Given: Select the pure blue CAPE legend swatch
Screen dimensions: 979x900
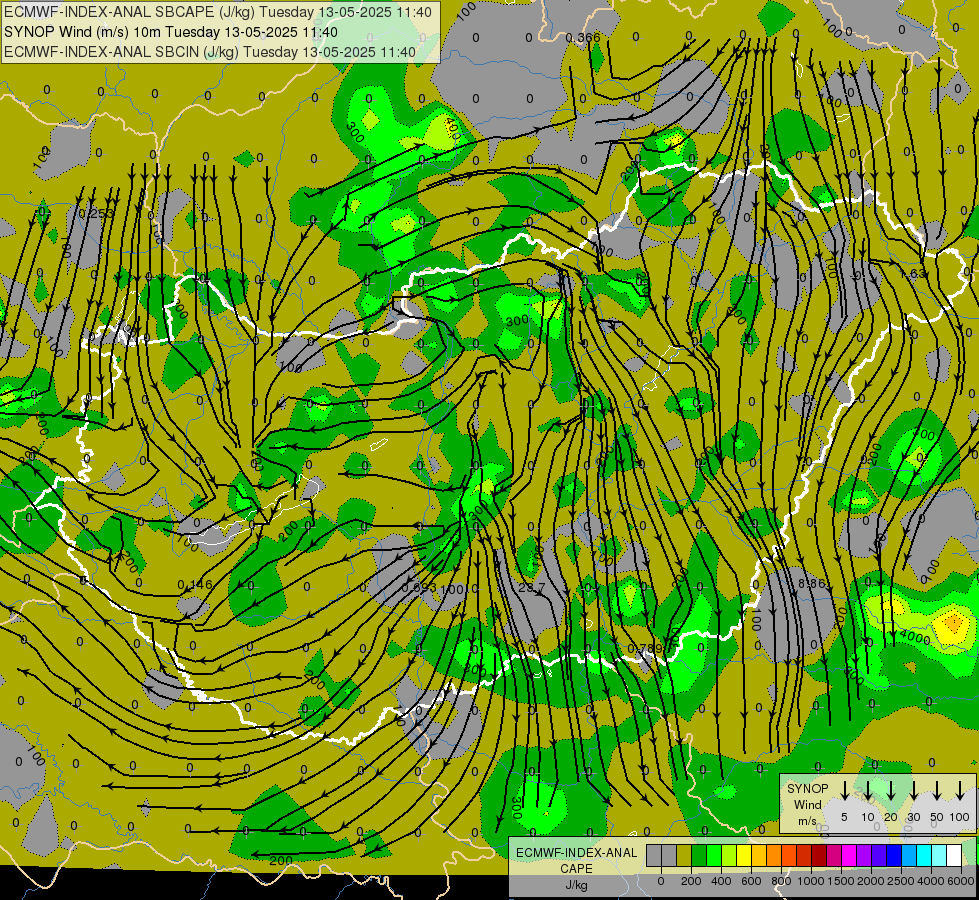Looking at the screenshot, I should tap(895, 855).
